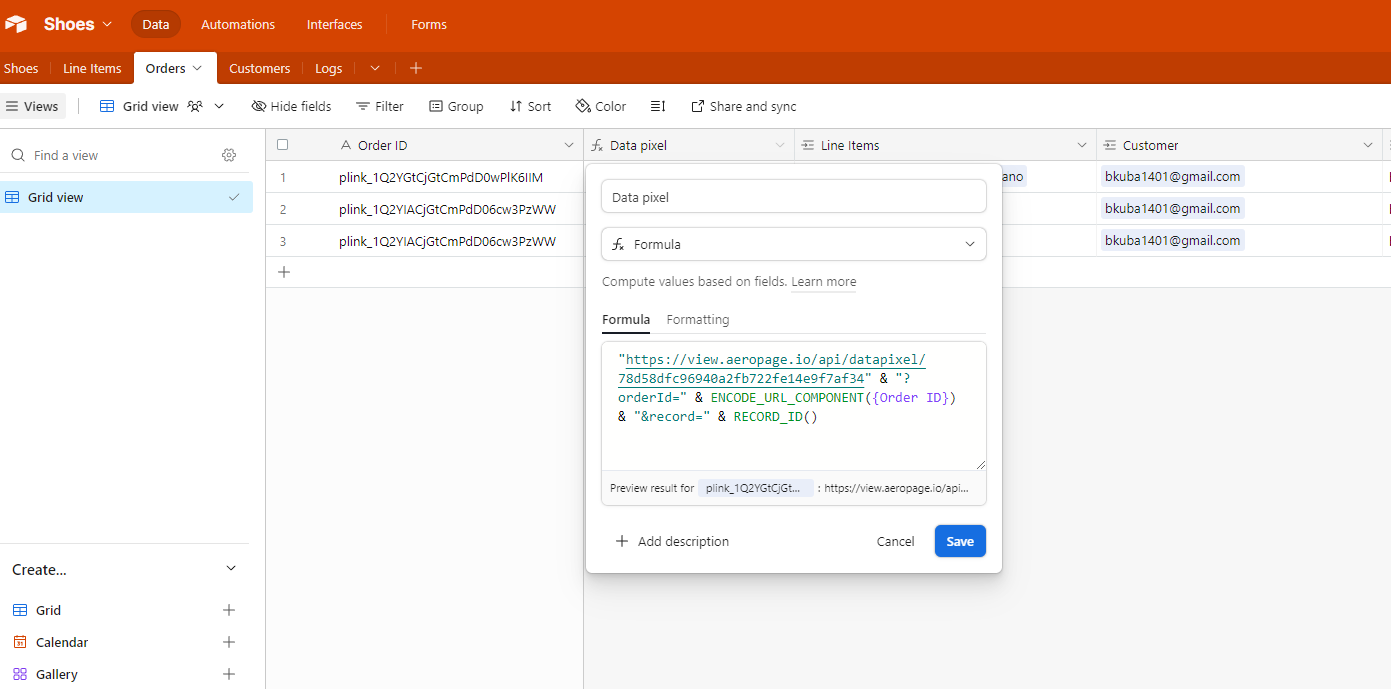Select the Formula tab in field editor

click(x=626, y=320)
